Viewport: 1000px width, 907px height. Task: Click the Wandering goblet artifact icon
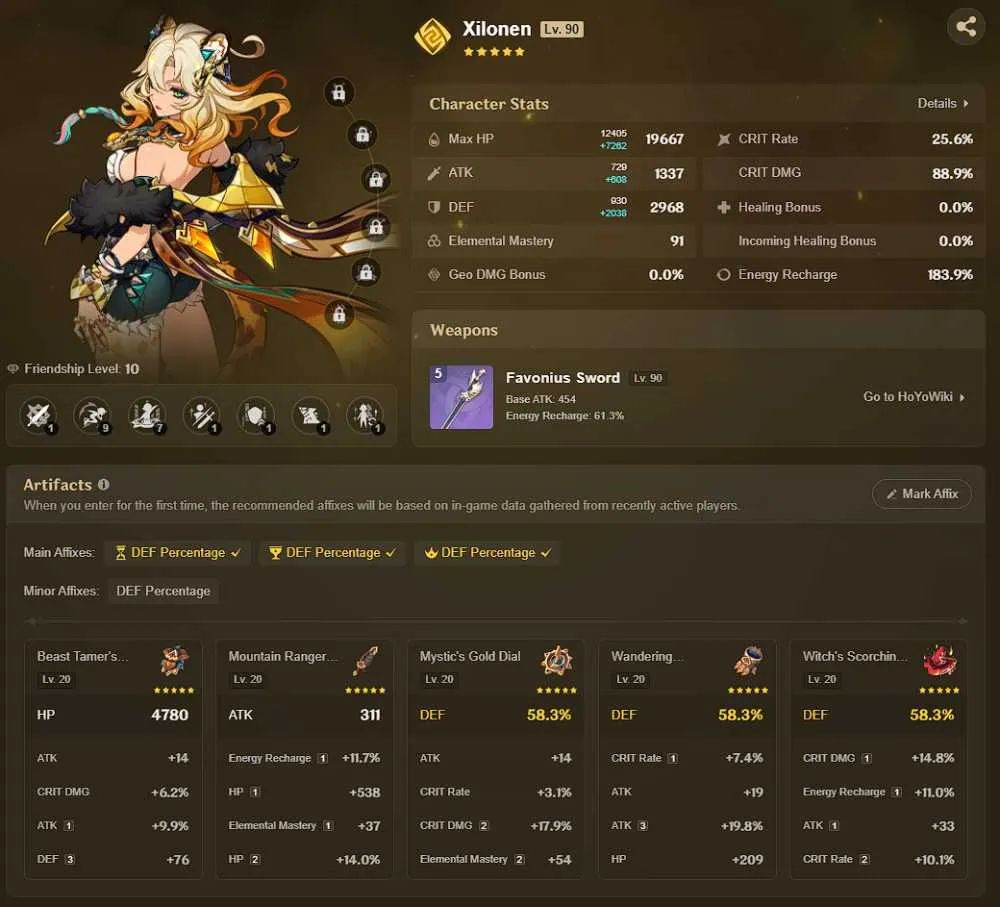(748, 661)
